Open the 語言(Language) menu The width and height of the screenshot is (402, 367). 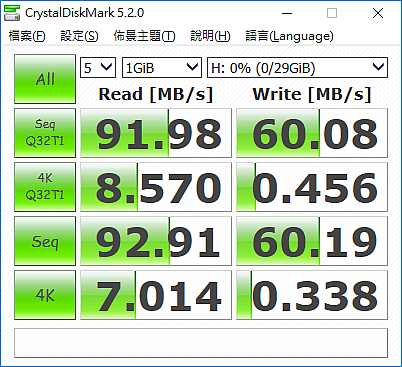(x=289, y=36)
